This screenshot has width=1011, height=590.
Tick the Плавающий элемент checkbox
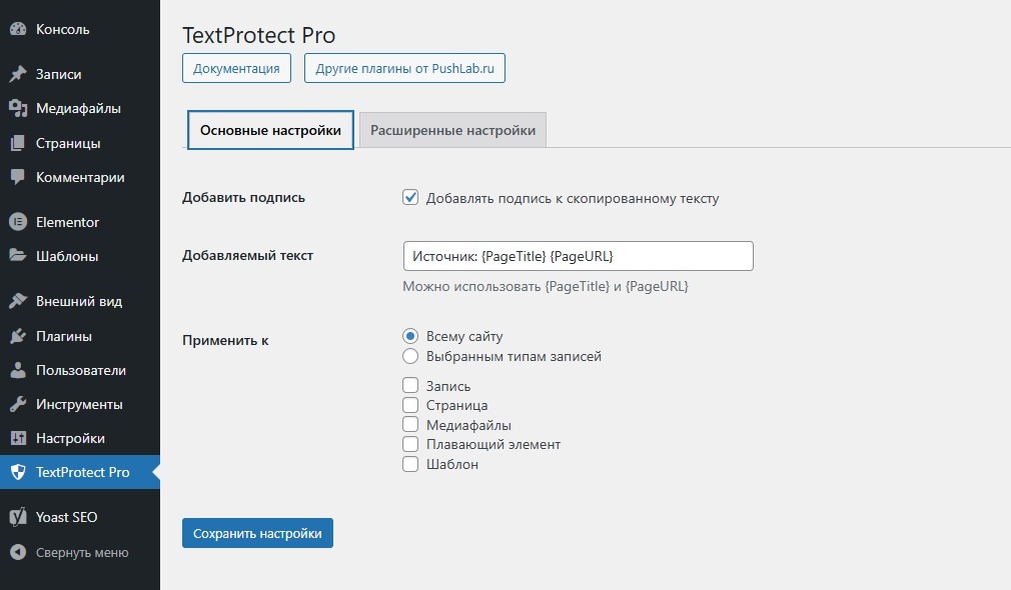point(410,444)
